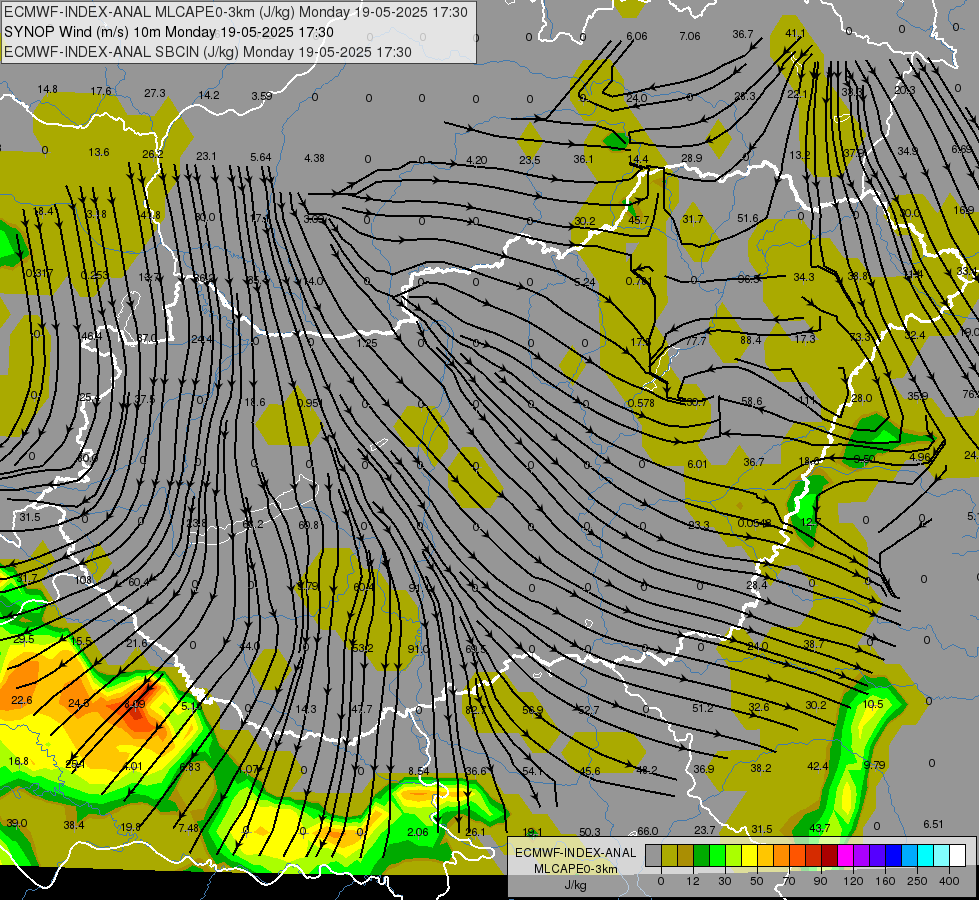This screenshot has width=979, height=900.
Task: Click the '400' tick label on the legend
Action: [x=949, y=881]
